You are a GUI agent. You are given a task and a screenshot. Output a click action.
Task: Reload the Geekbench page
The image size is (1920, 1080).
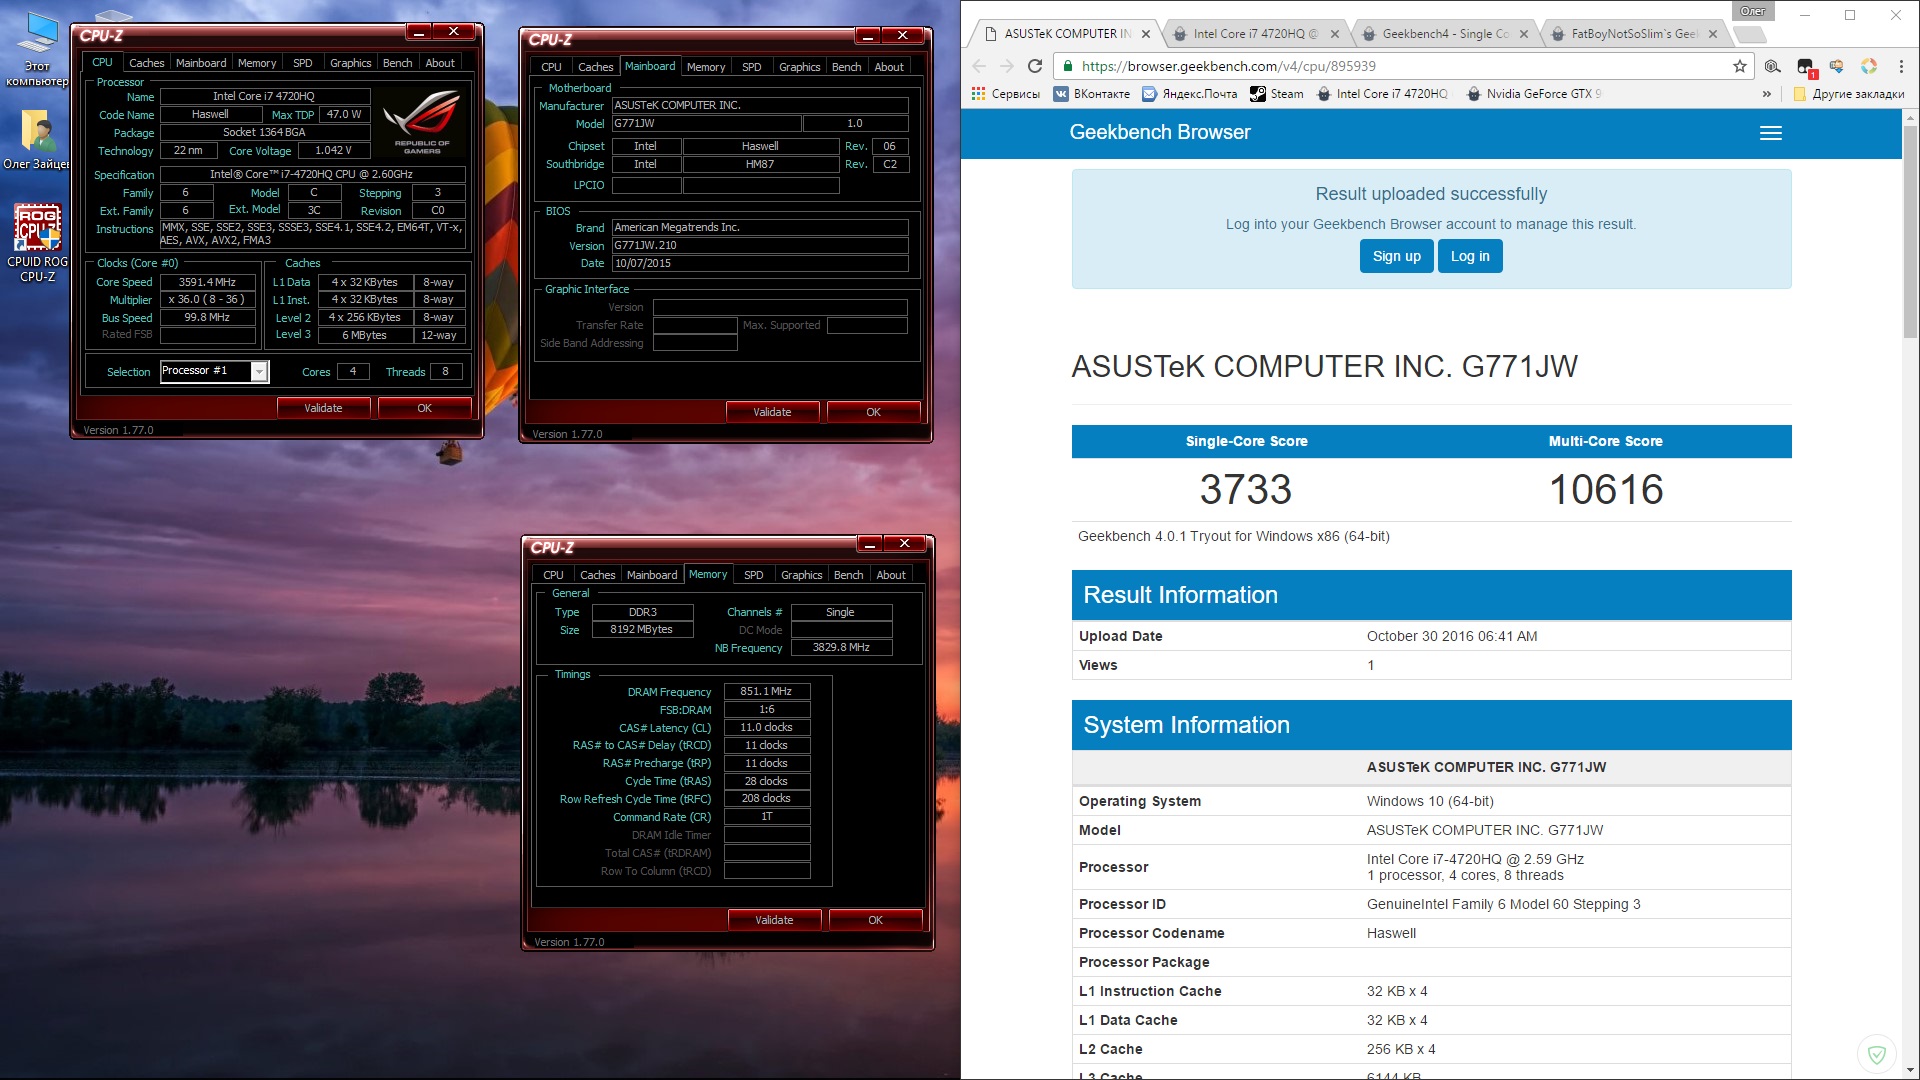1035,66
